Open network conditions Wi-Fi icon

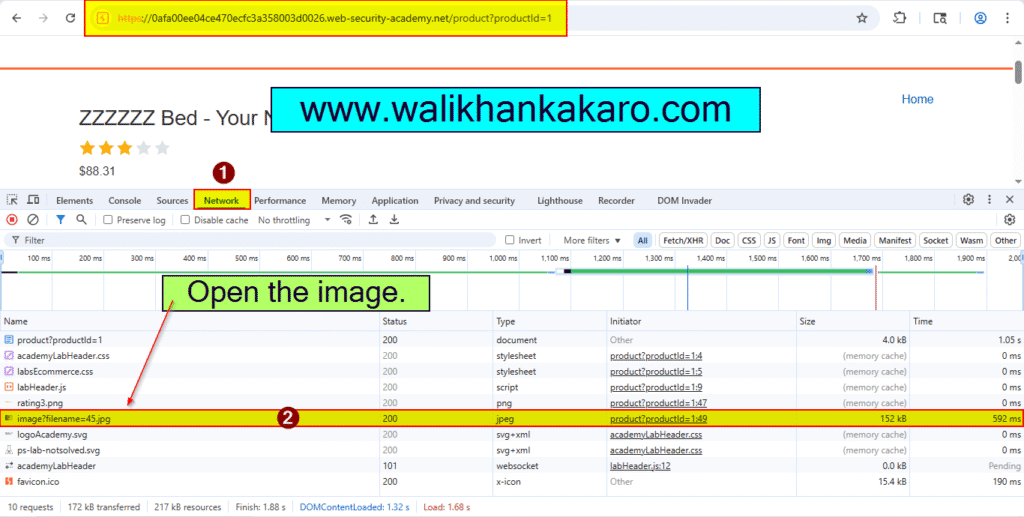pos(346,220)
